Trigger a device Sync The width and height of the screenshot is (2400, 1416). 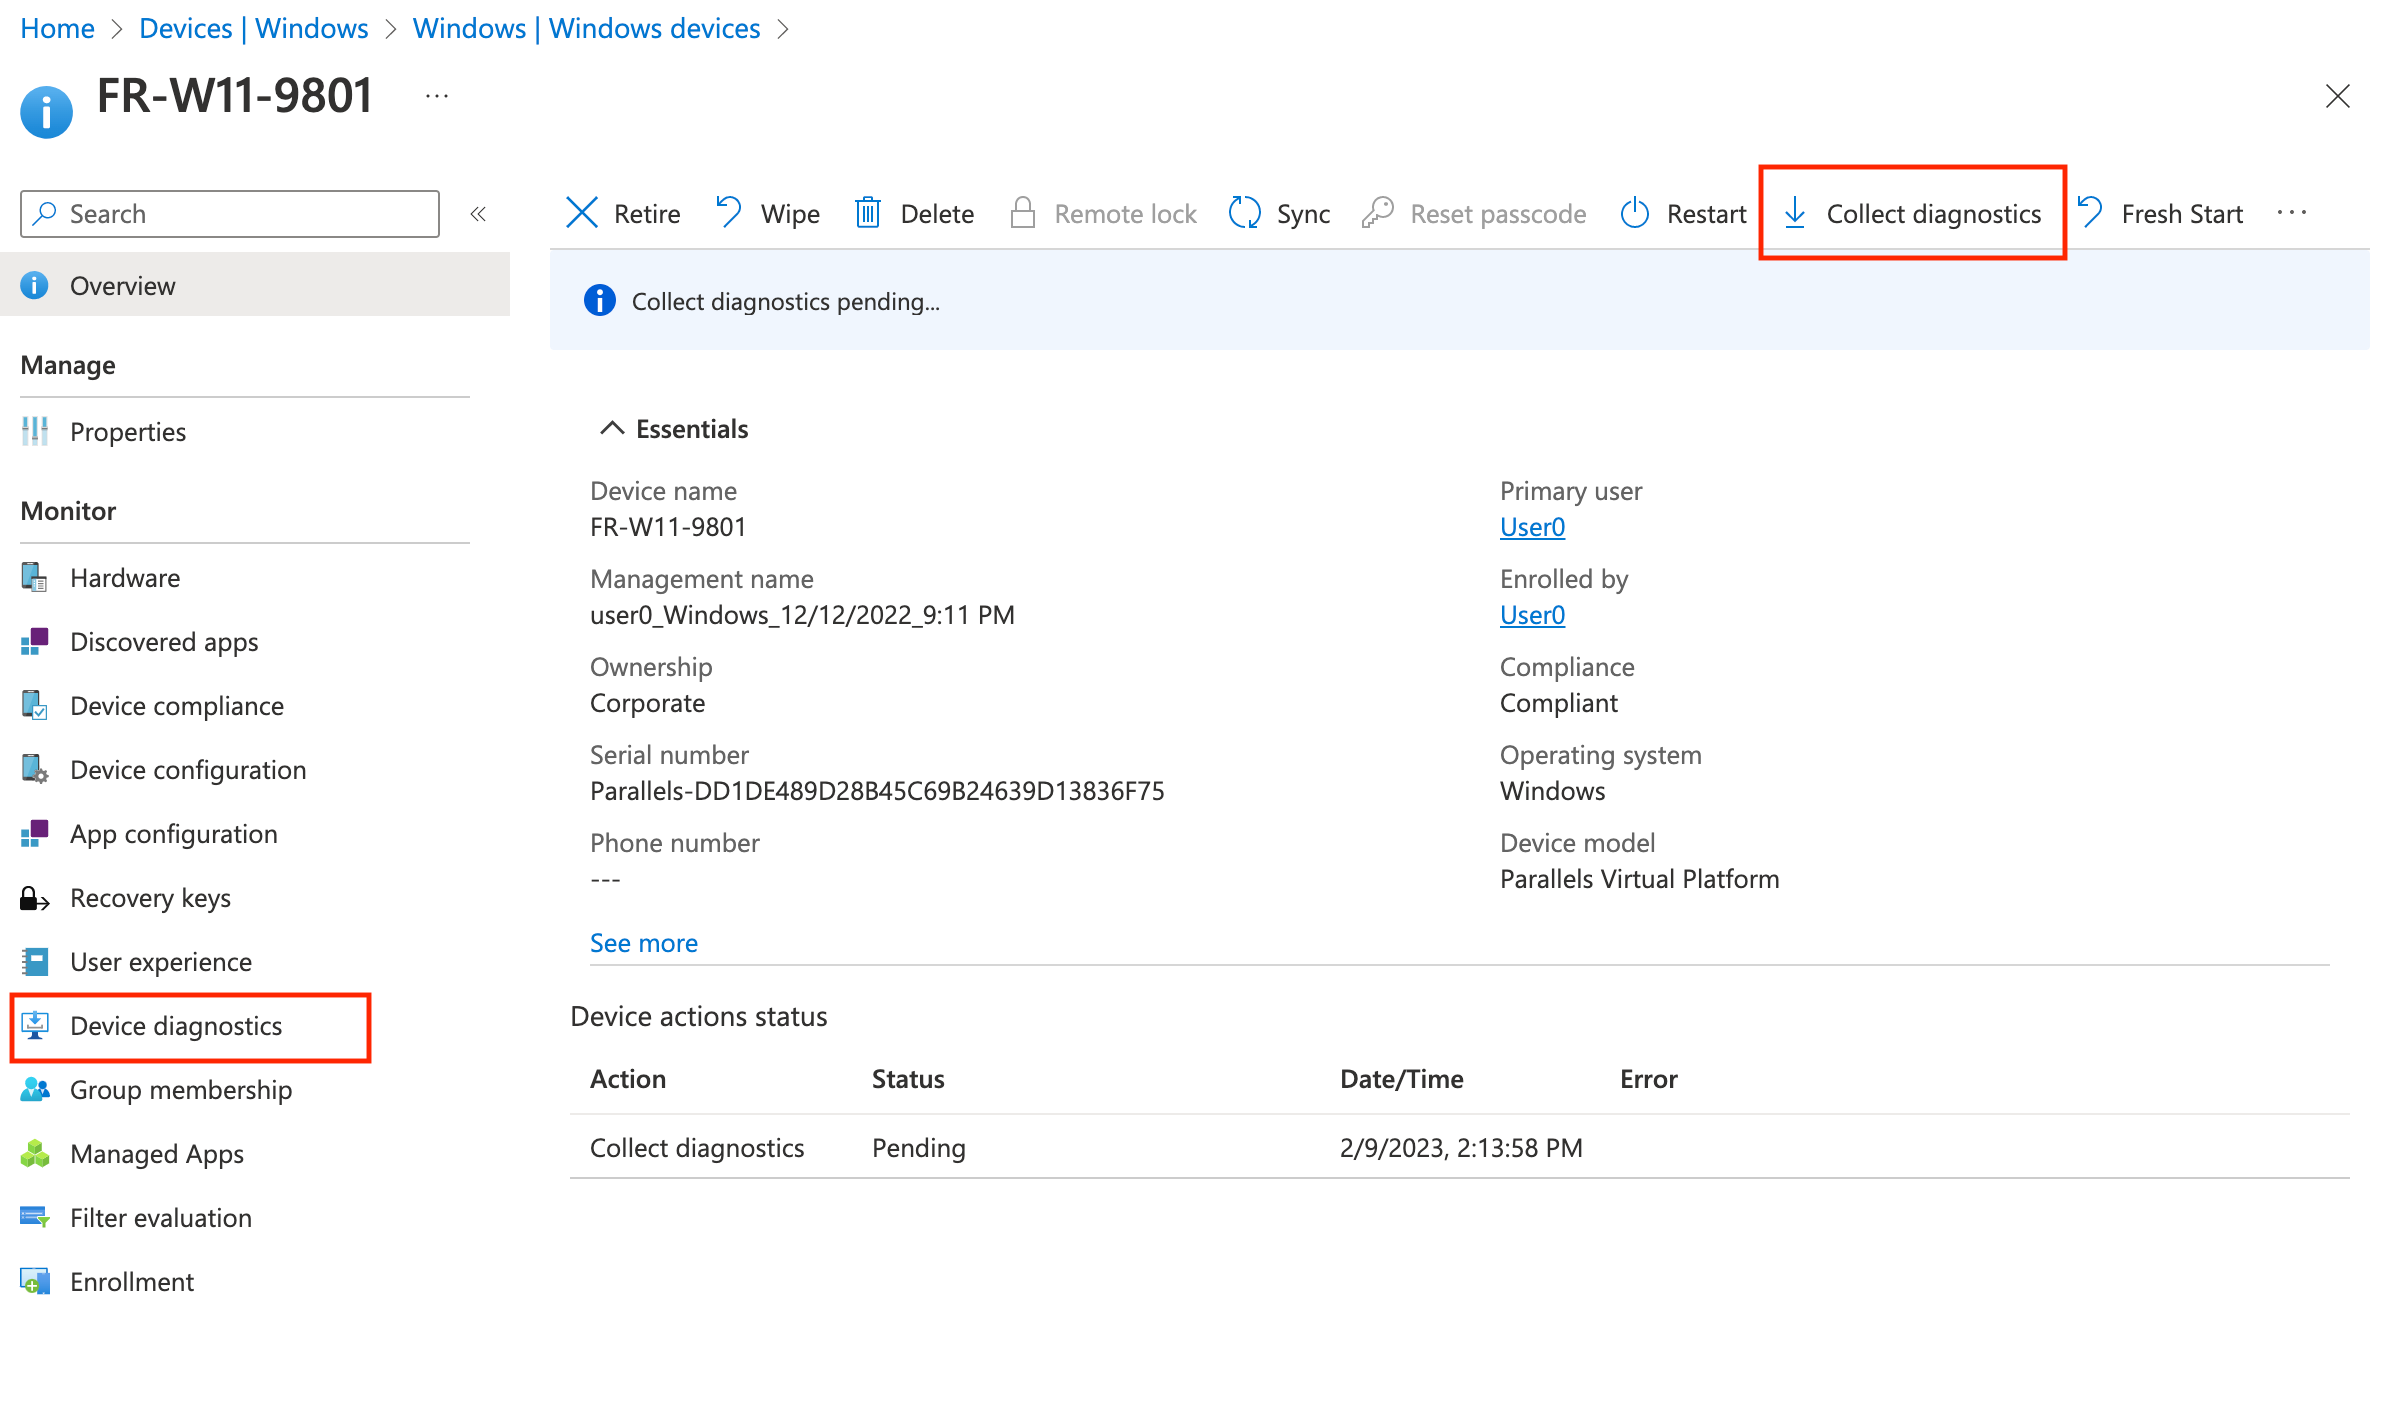pos(1302,213)
